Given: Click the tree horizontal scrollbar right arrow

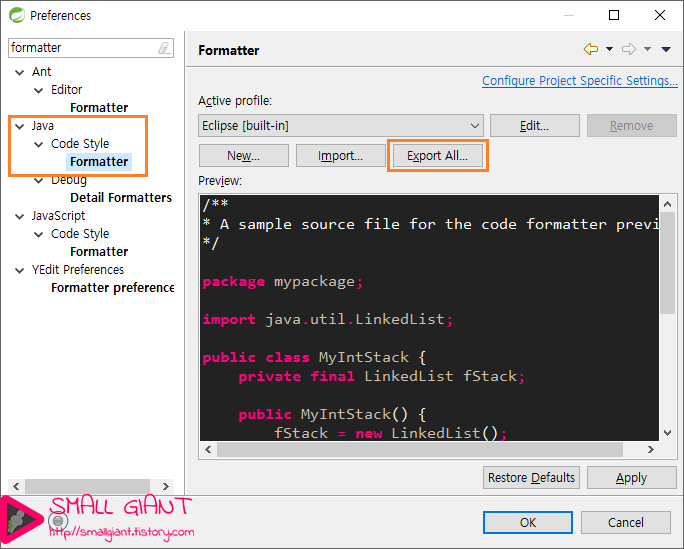Looking at the screenshot, I should point(165,486).
